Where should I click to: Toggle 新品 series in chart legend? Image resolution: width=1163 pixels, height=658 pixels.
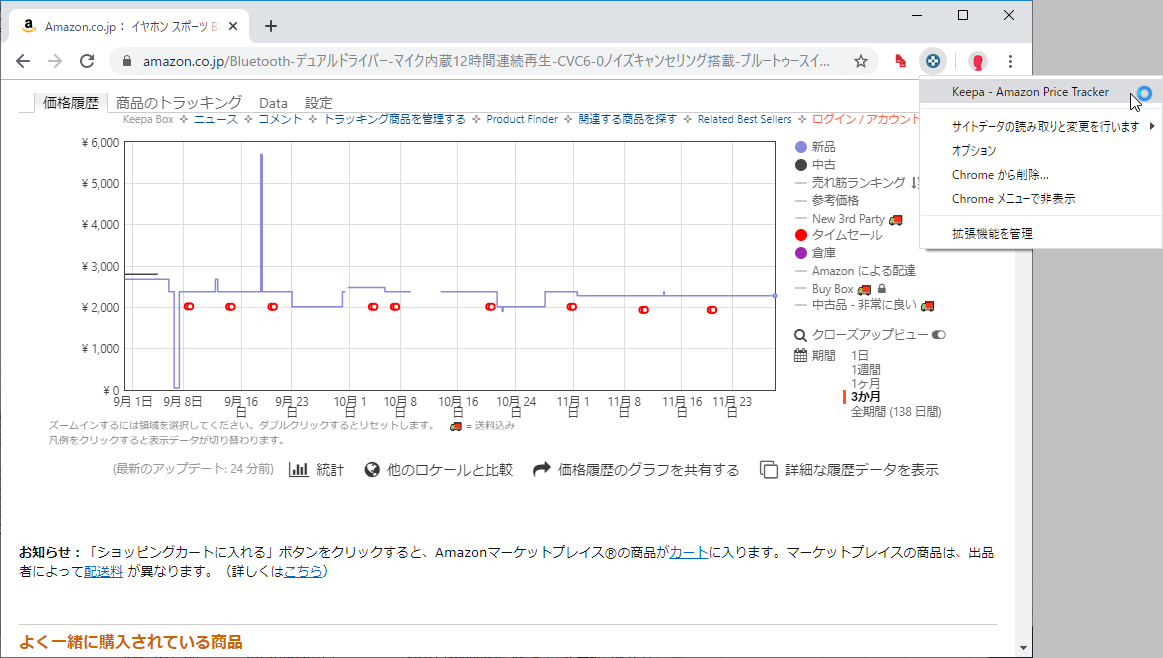[815, 147]
